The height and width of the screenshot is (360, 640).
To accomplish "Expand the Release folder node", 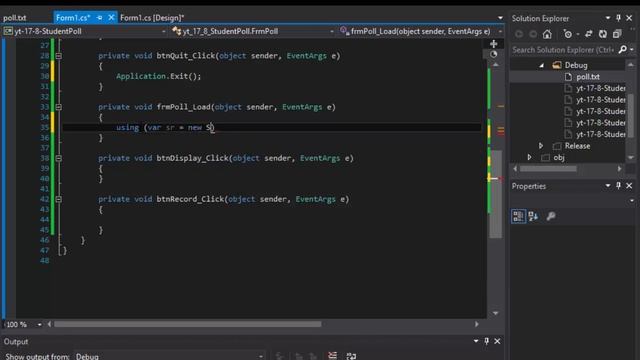I will (541, 146).
